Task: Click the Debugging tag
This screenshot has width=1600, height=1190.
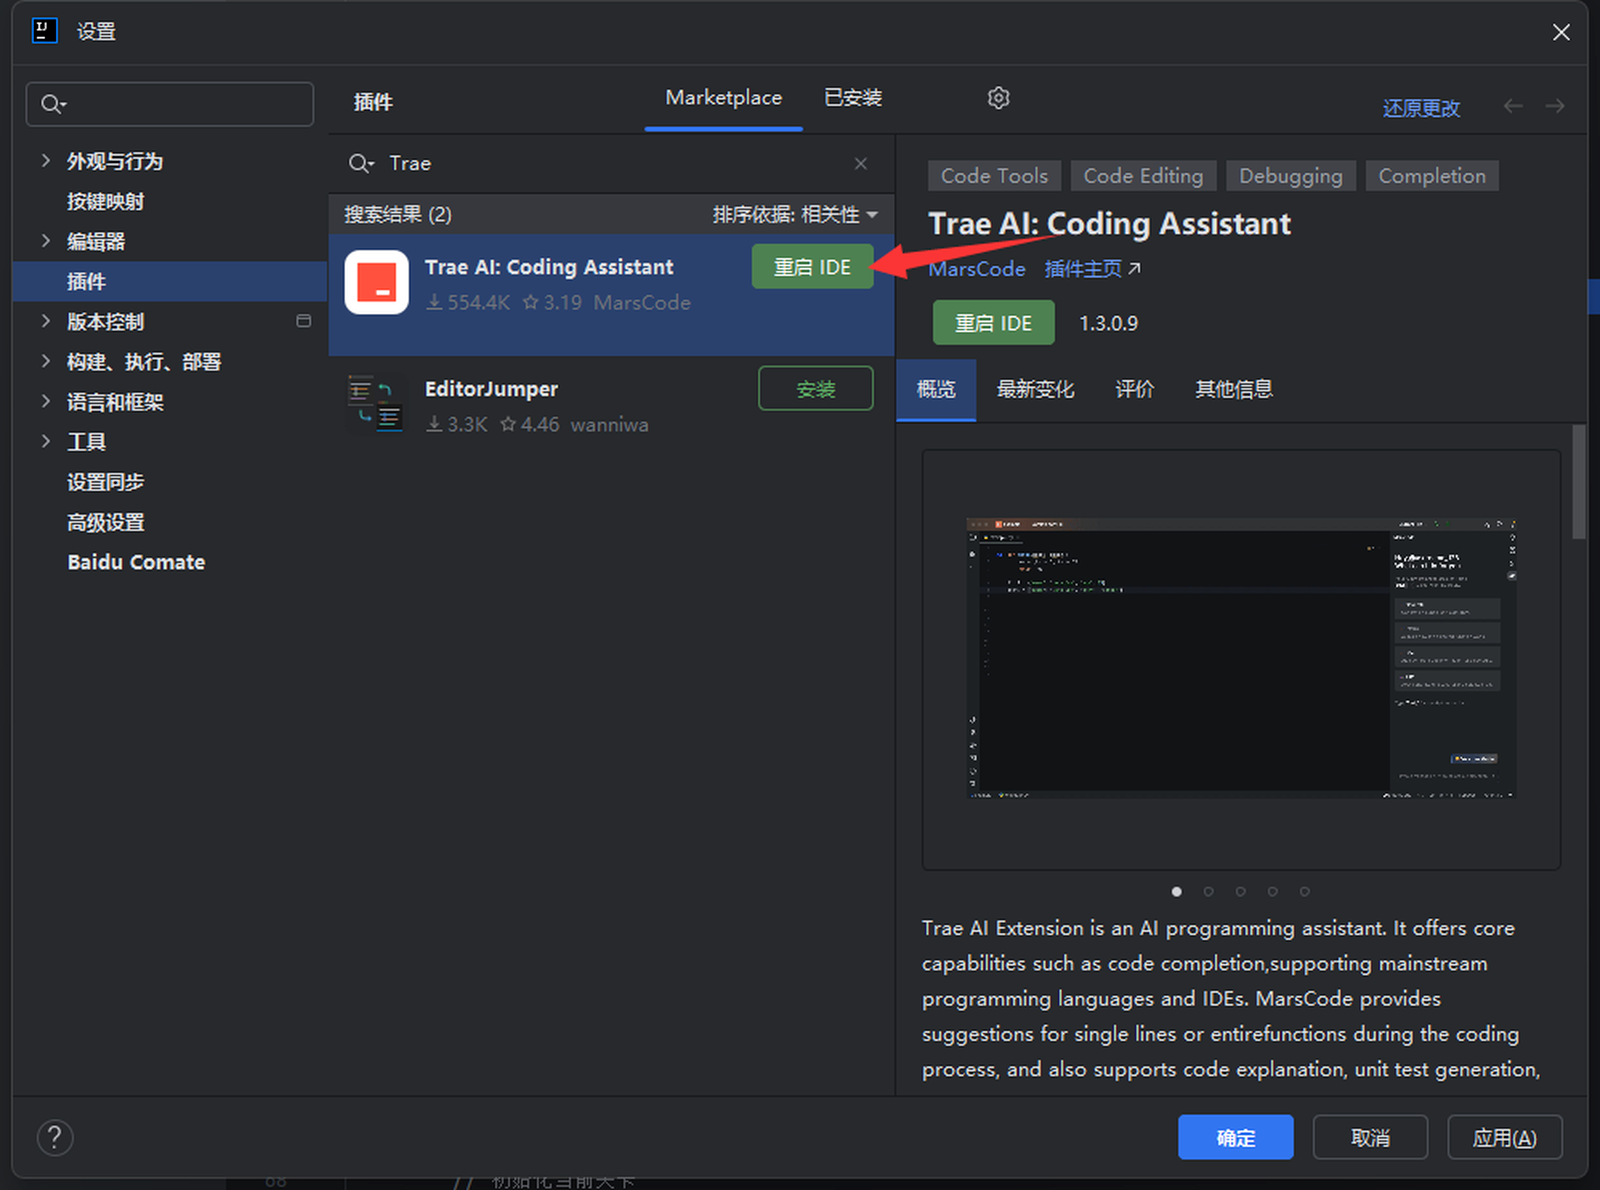Action: (x=1291, y=176)
